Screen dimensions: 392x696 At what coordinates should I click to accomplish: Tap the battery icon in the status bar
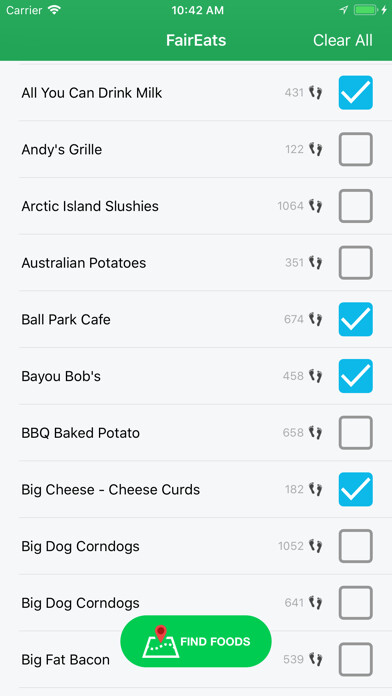(366, 10)
